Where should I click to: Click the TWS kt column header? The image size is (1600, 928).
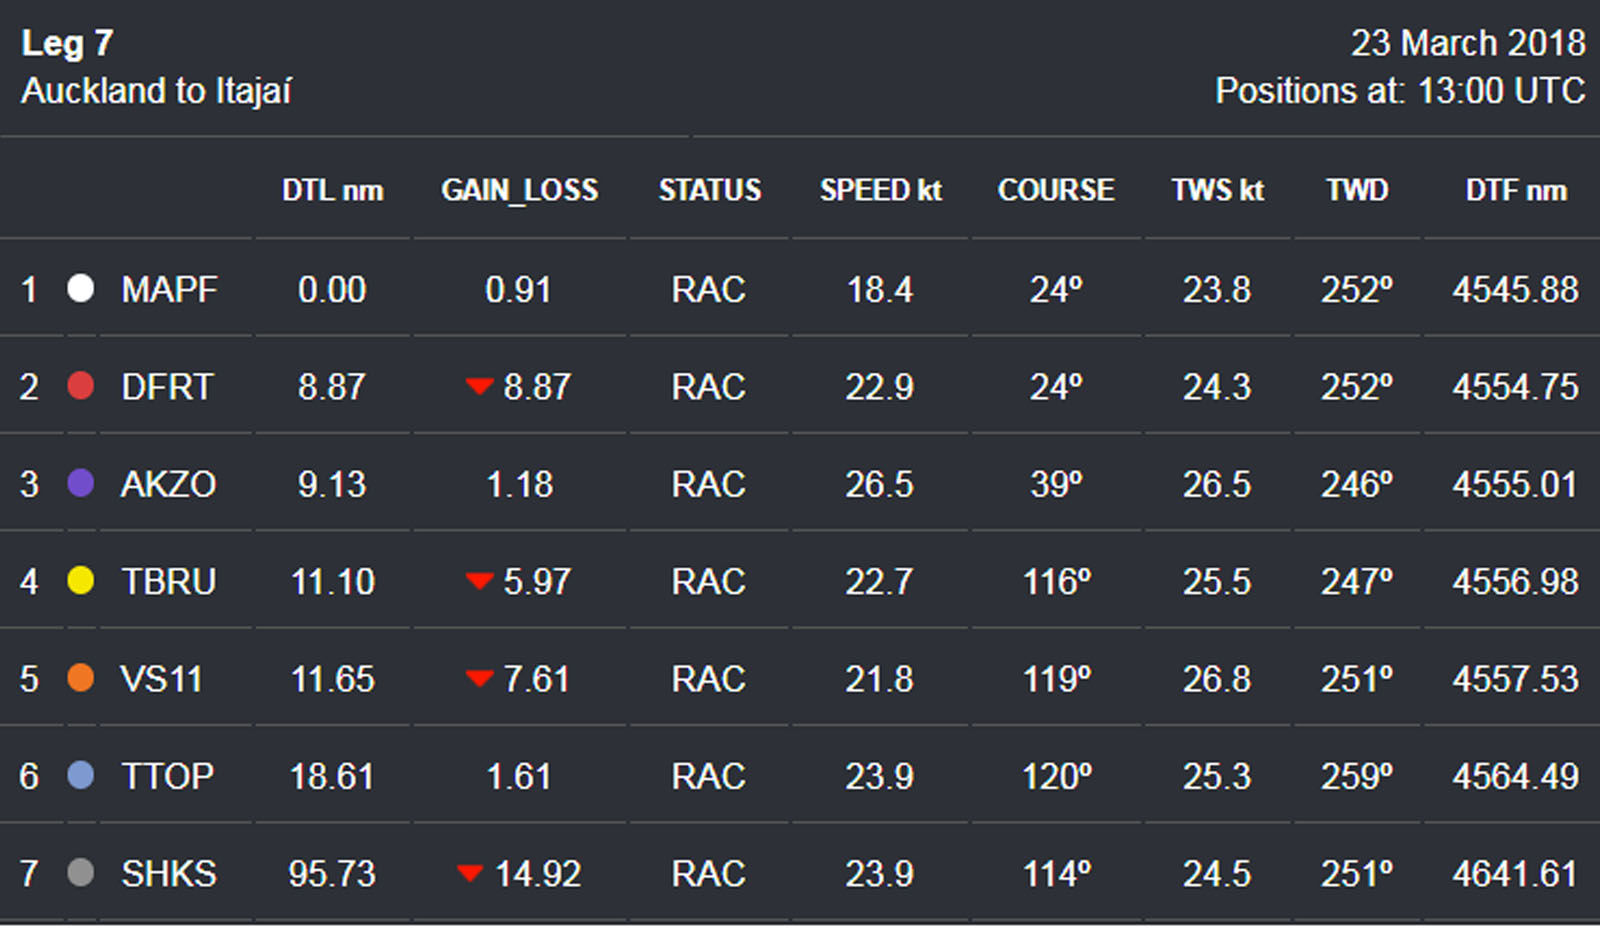(x=1217, y=190)
